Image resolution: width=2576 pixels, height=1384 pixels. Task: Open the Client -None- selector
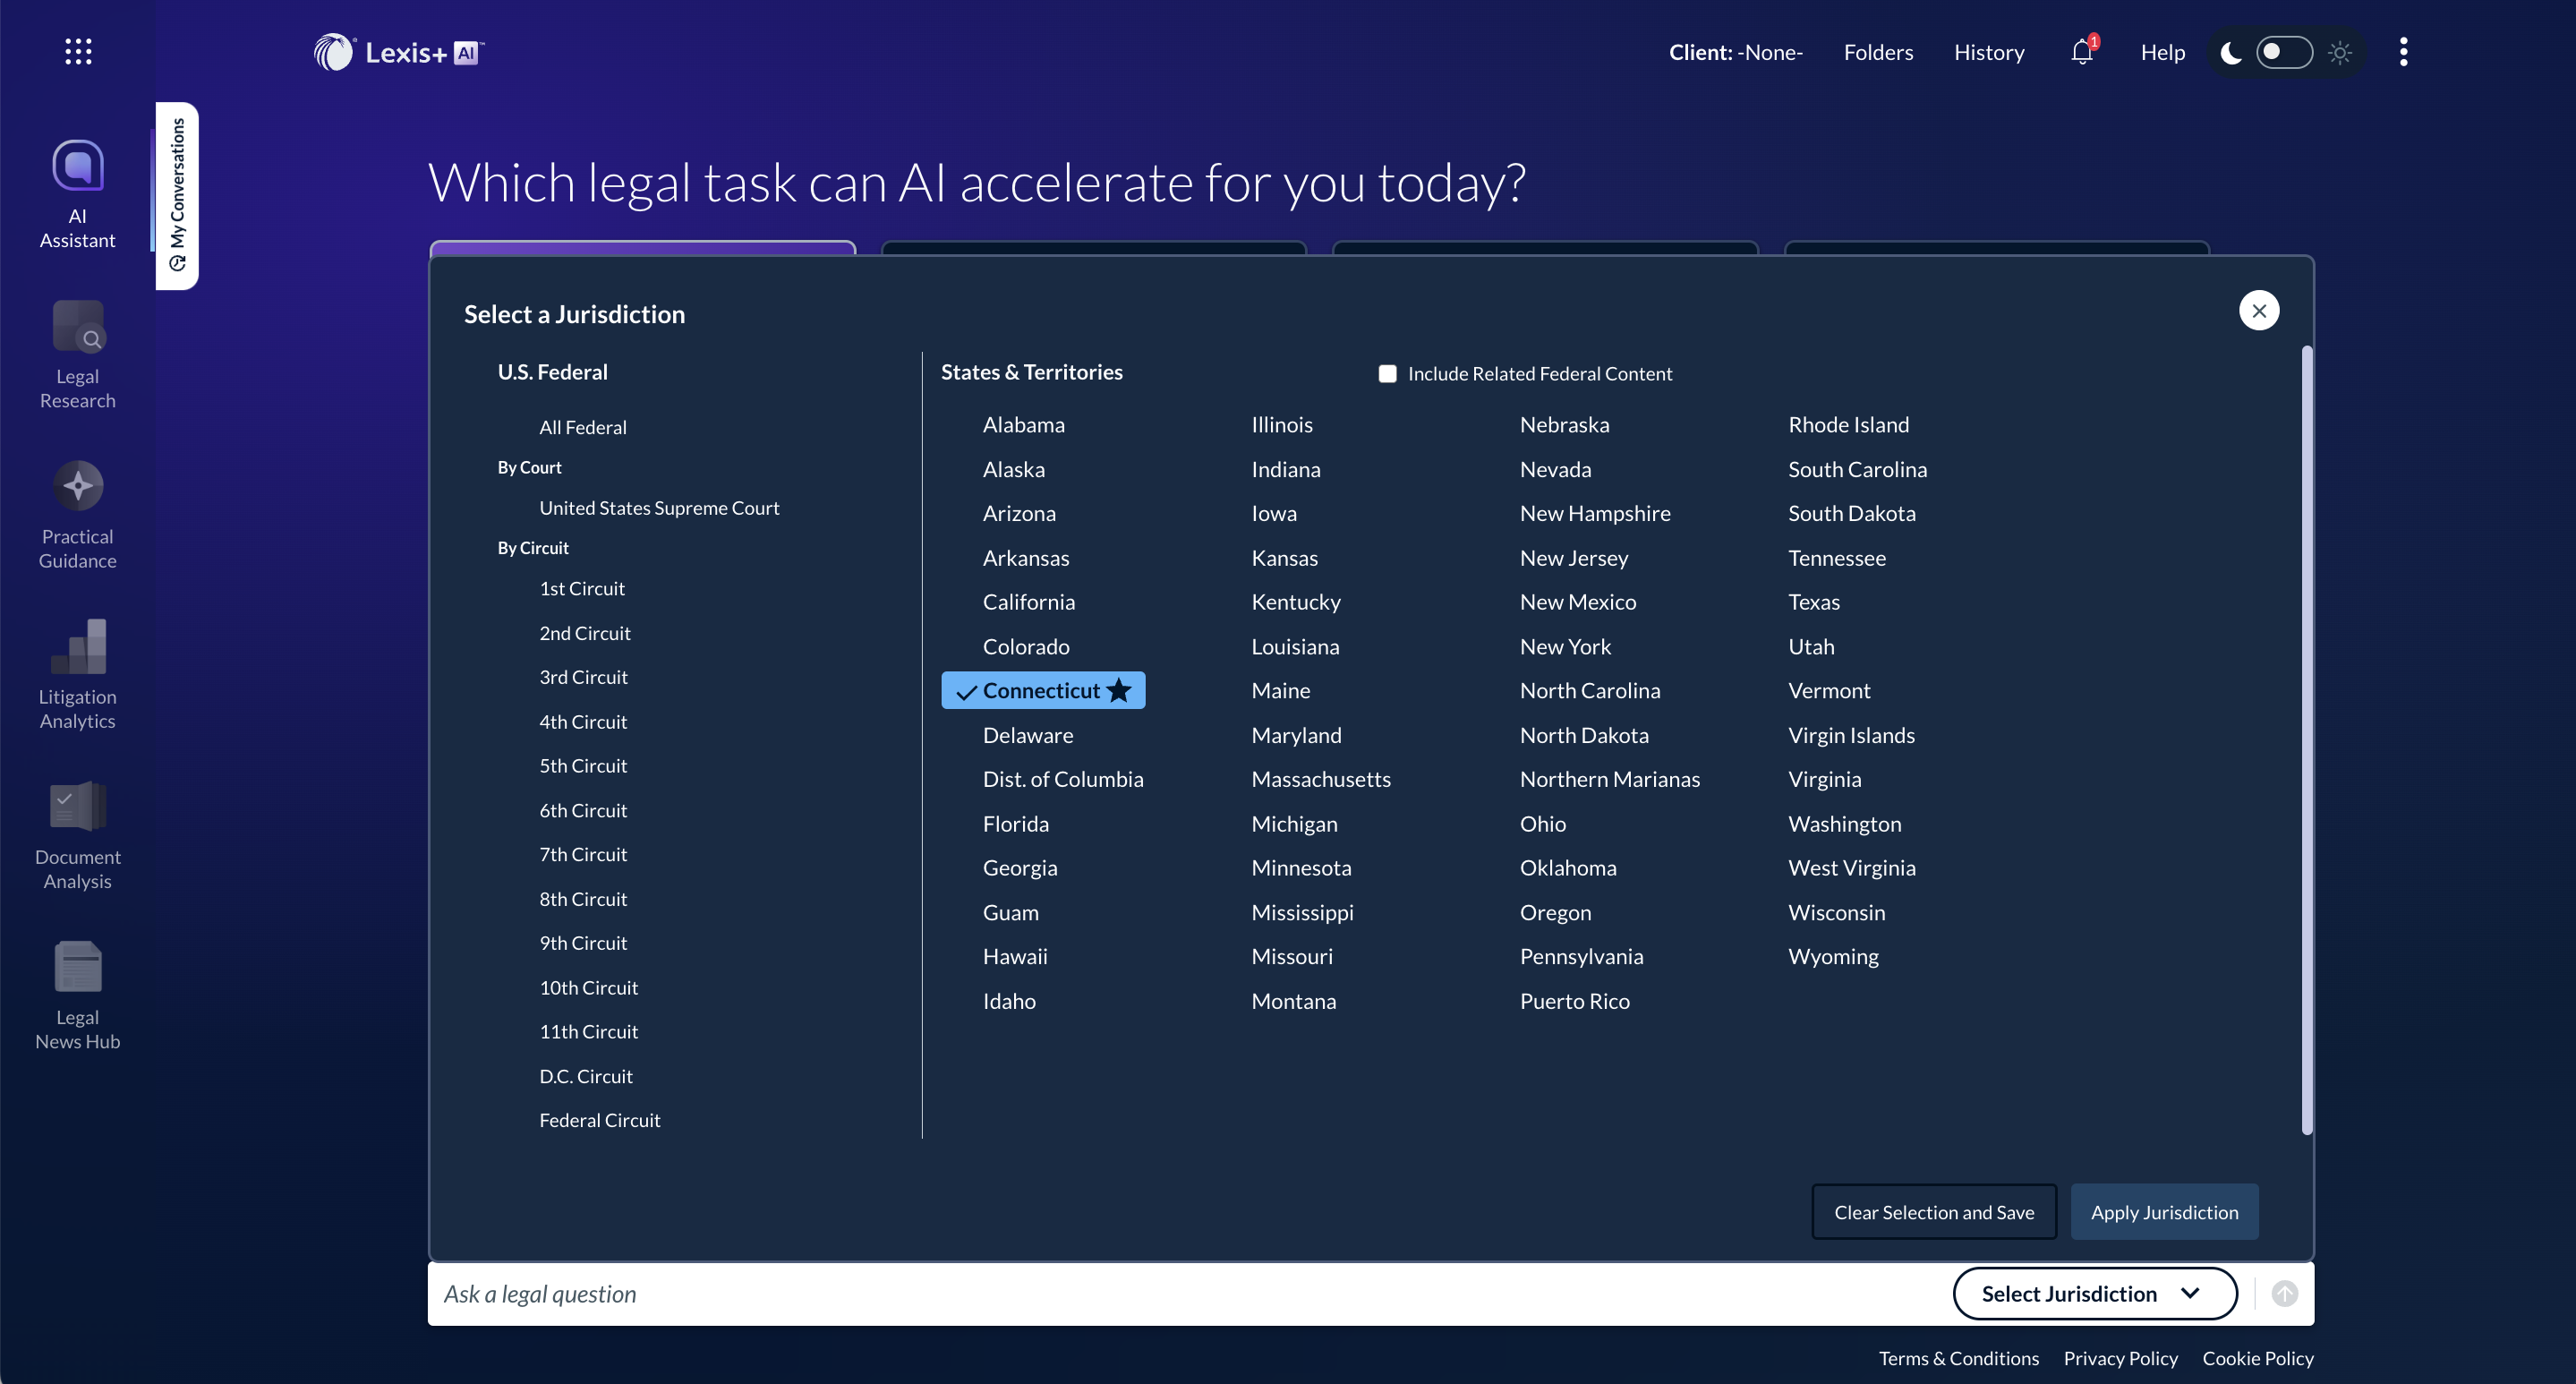(1735, 52)
